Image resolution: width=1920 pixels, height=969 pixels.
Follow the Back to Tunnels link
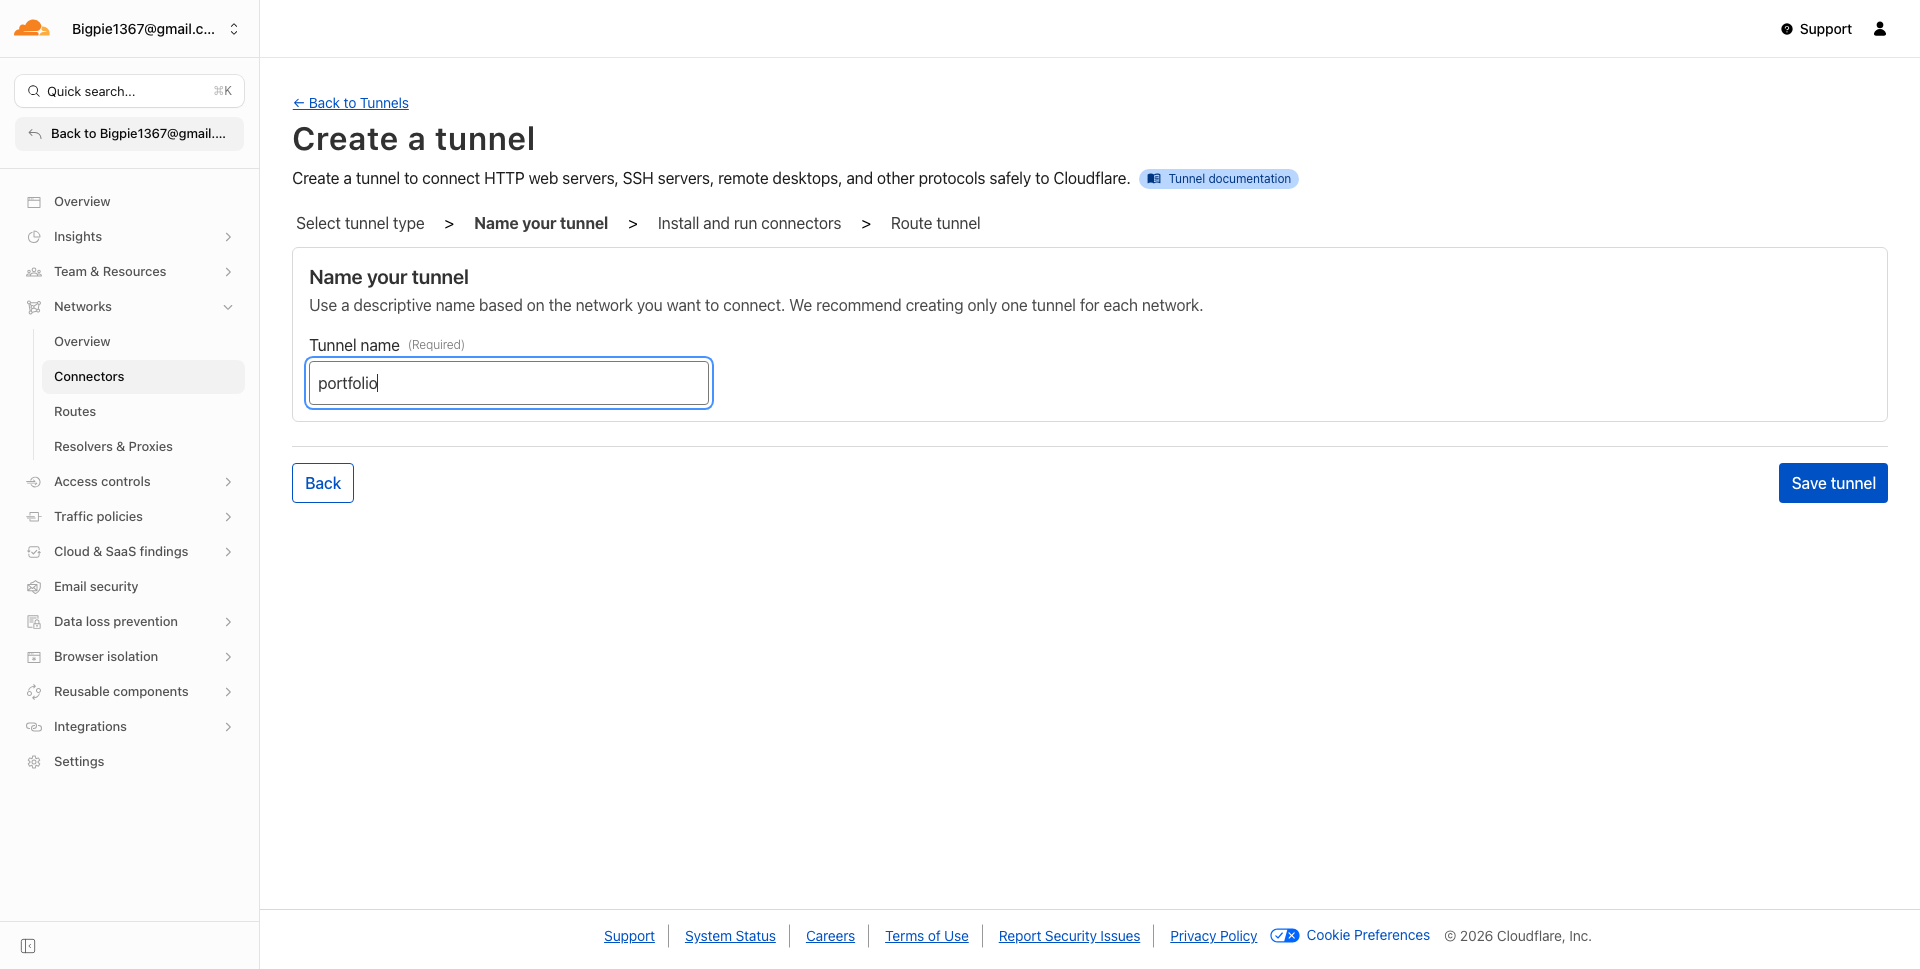click(x=351, y=103)
